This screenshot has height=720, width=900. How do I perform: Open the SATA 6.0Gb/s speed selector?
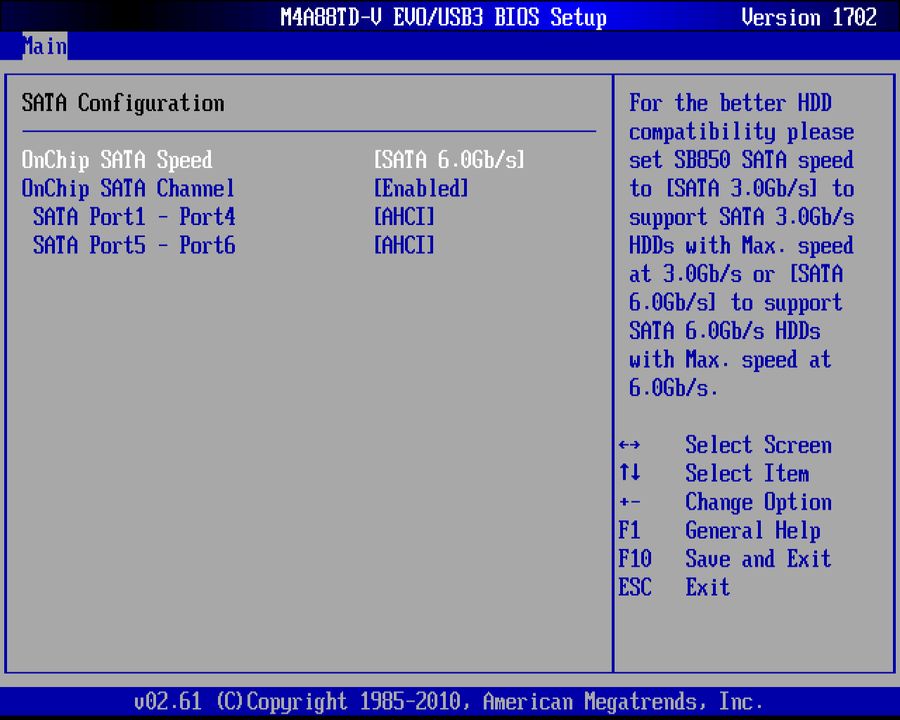[x=448, y=160]
